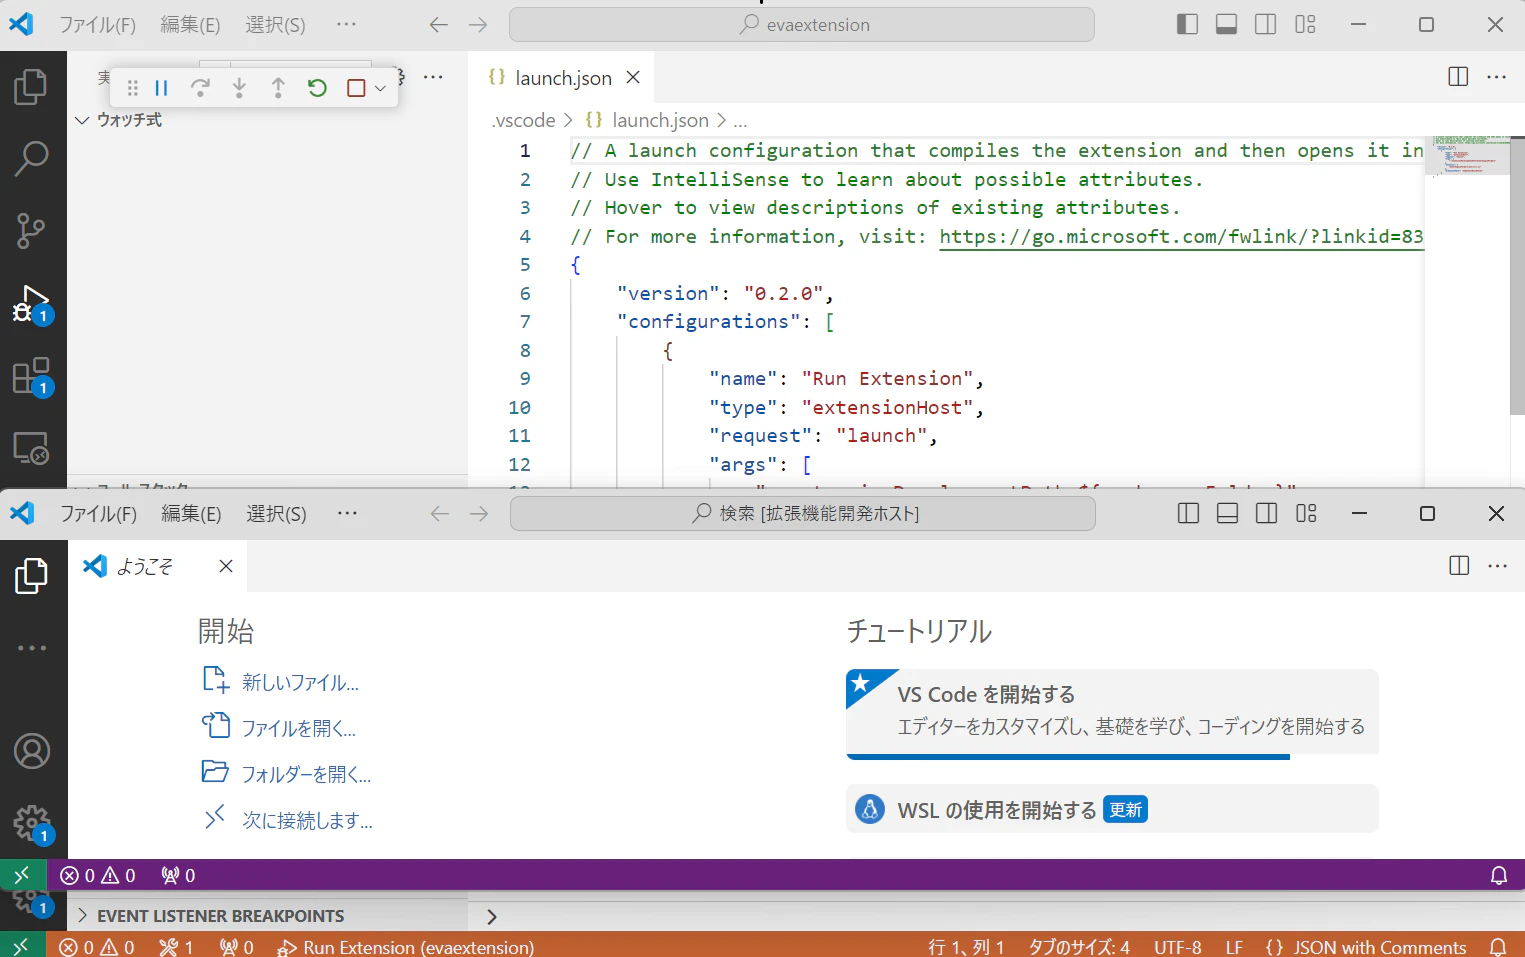Change UTF-8 encoding in status bar
Screen dimensions: 1525x957
tap(1177, 947)
